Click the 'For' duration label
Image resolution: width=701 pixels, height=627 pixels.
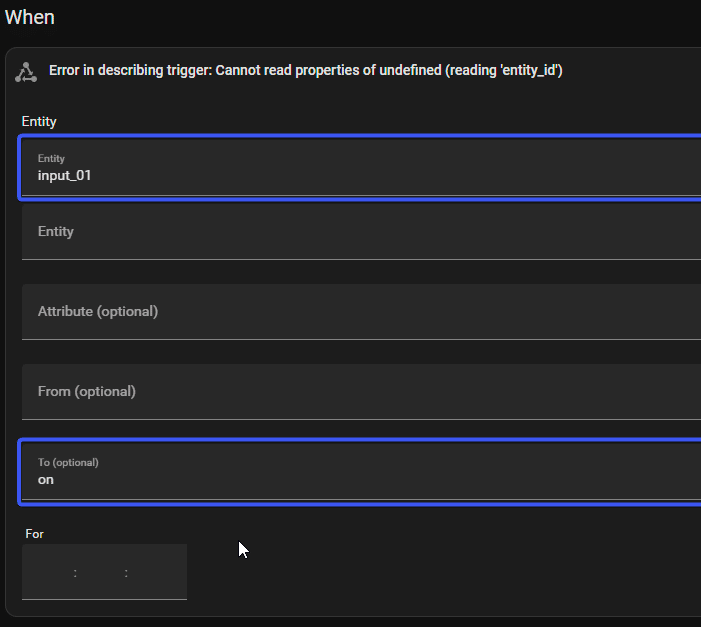tap(35, 534)
